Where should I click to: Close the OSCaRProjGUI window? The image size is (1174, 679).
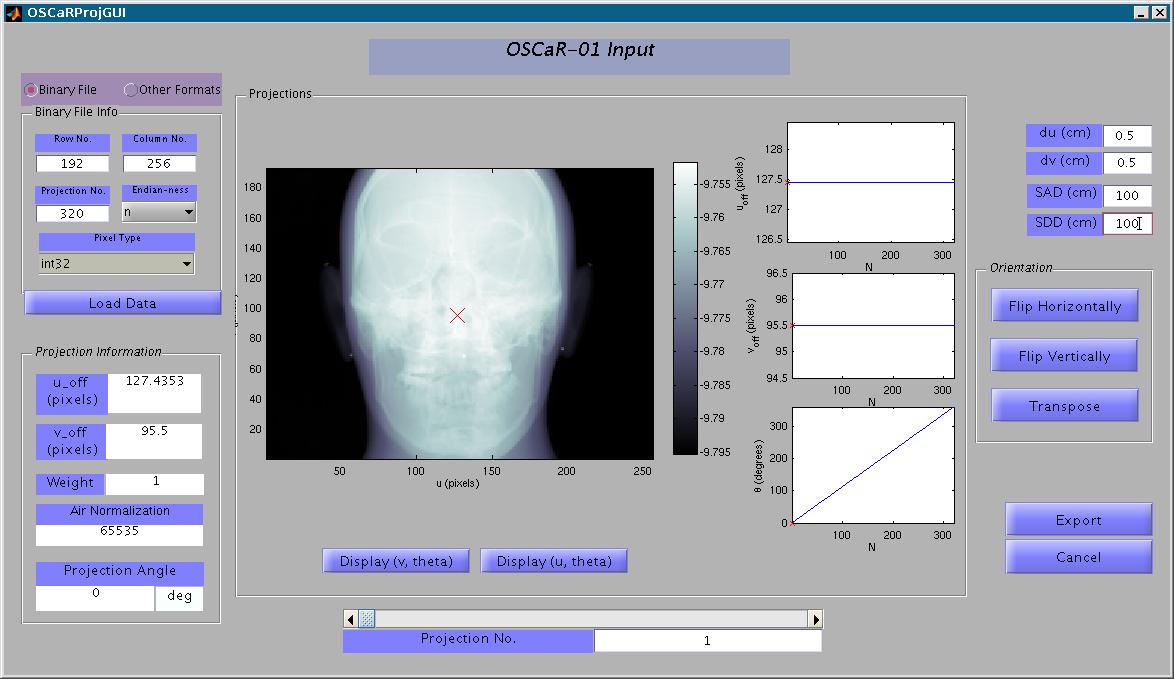click(1158, 13)
